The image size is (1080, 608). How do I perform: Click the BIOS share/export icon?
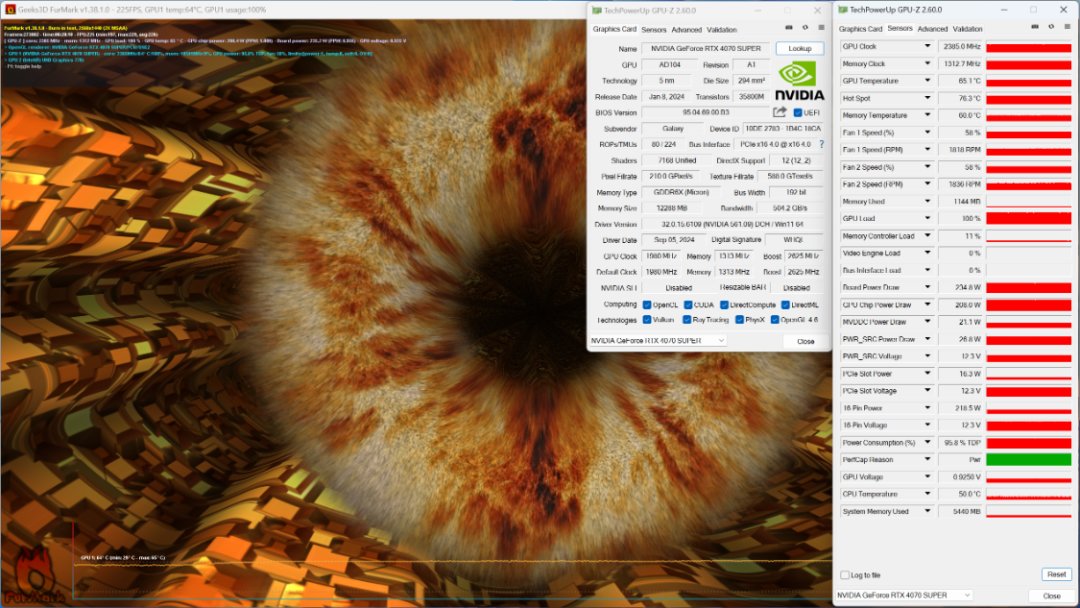click(x=779, y=112)
